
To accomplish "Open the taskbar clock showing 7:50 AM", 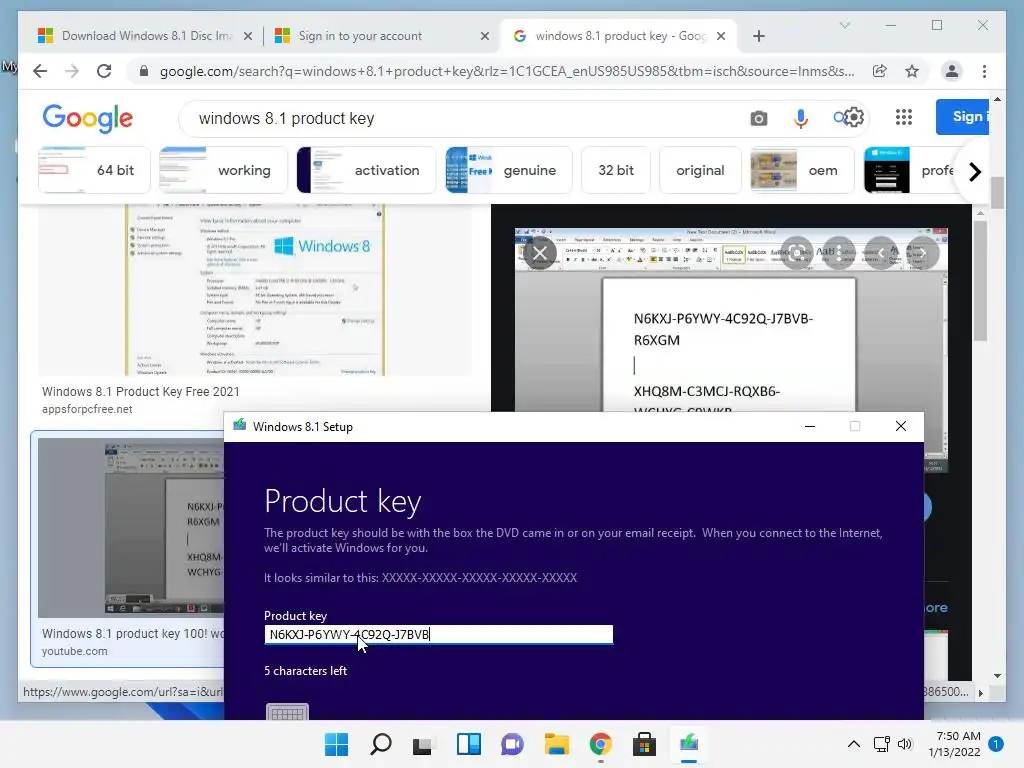I will [955, 744].
